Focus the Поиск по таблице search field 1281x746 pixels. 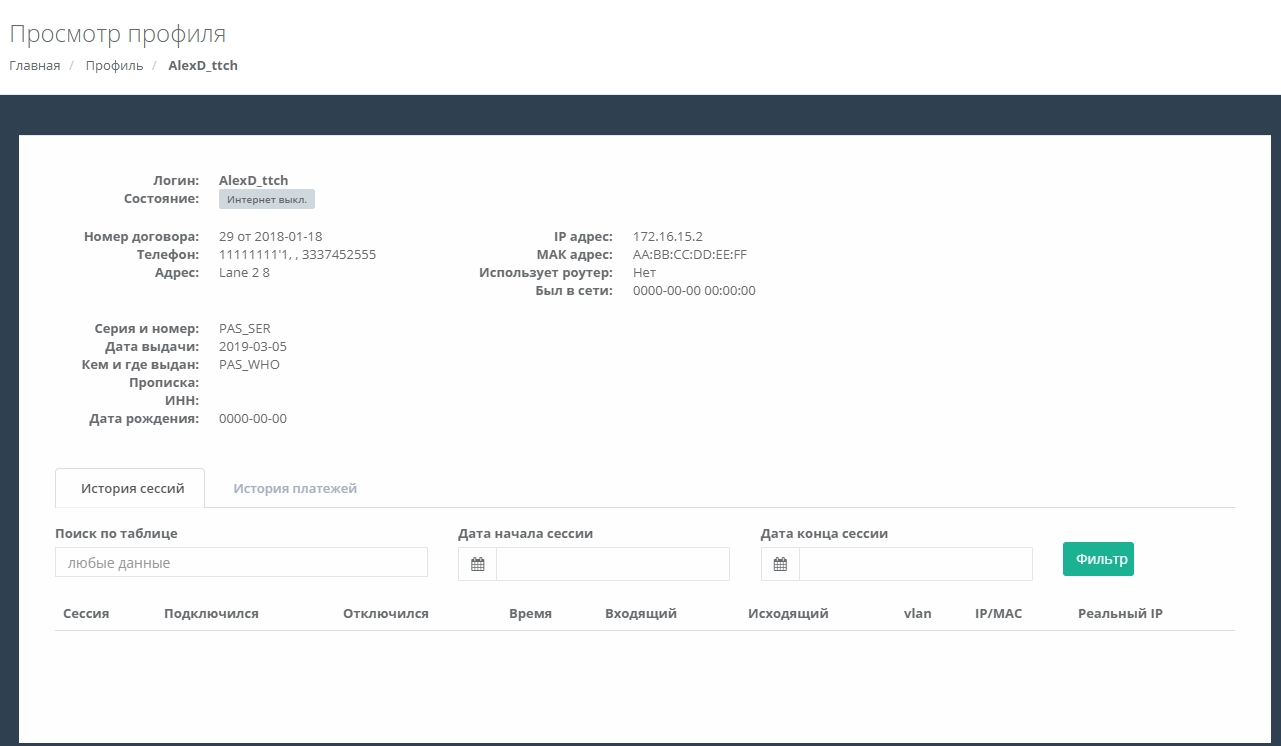(241, 563)
